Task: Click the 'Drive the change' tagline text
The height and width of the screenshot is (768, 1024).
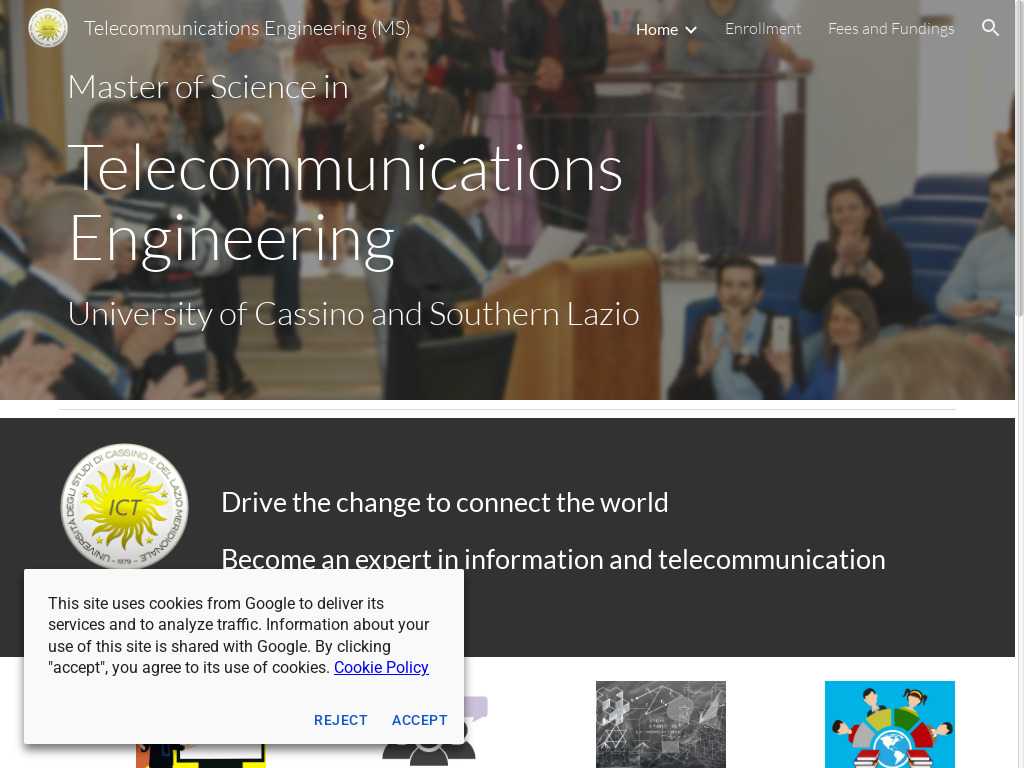Action: click(x=444, y=502)
